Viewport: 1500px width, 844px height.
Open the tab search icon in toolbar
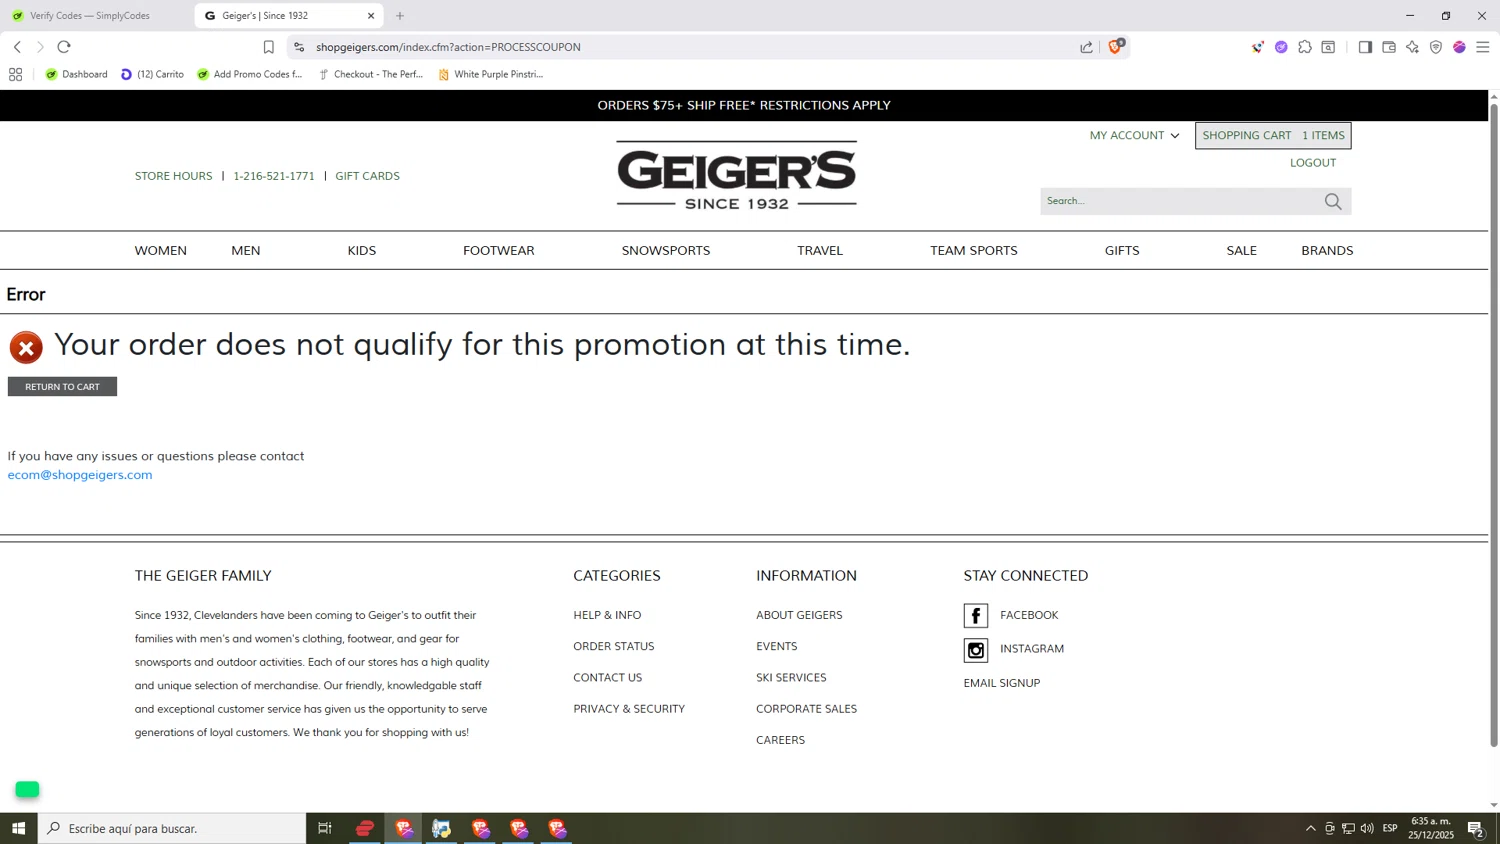click(1328, 47)
